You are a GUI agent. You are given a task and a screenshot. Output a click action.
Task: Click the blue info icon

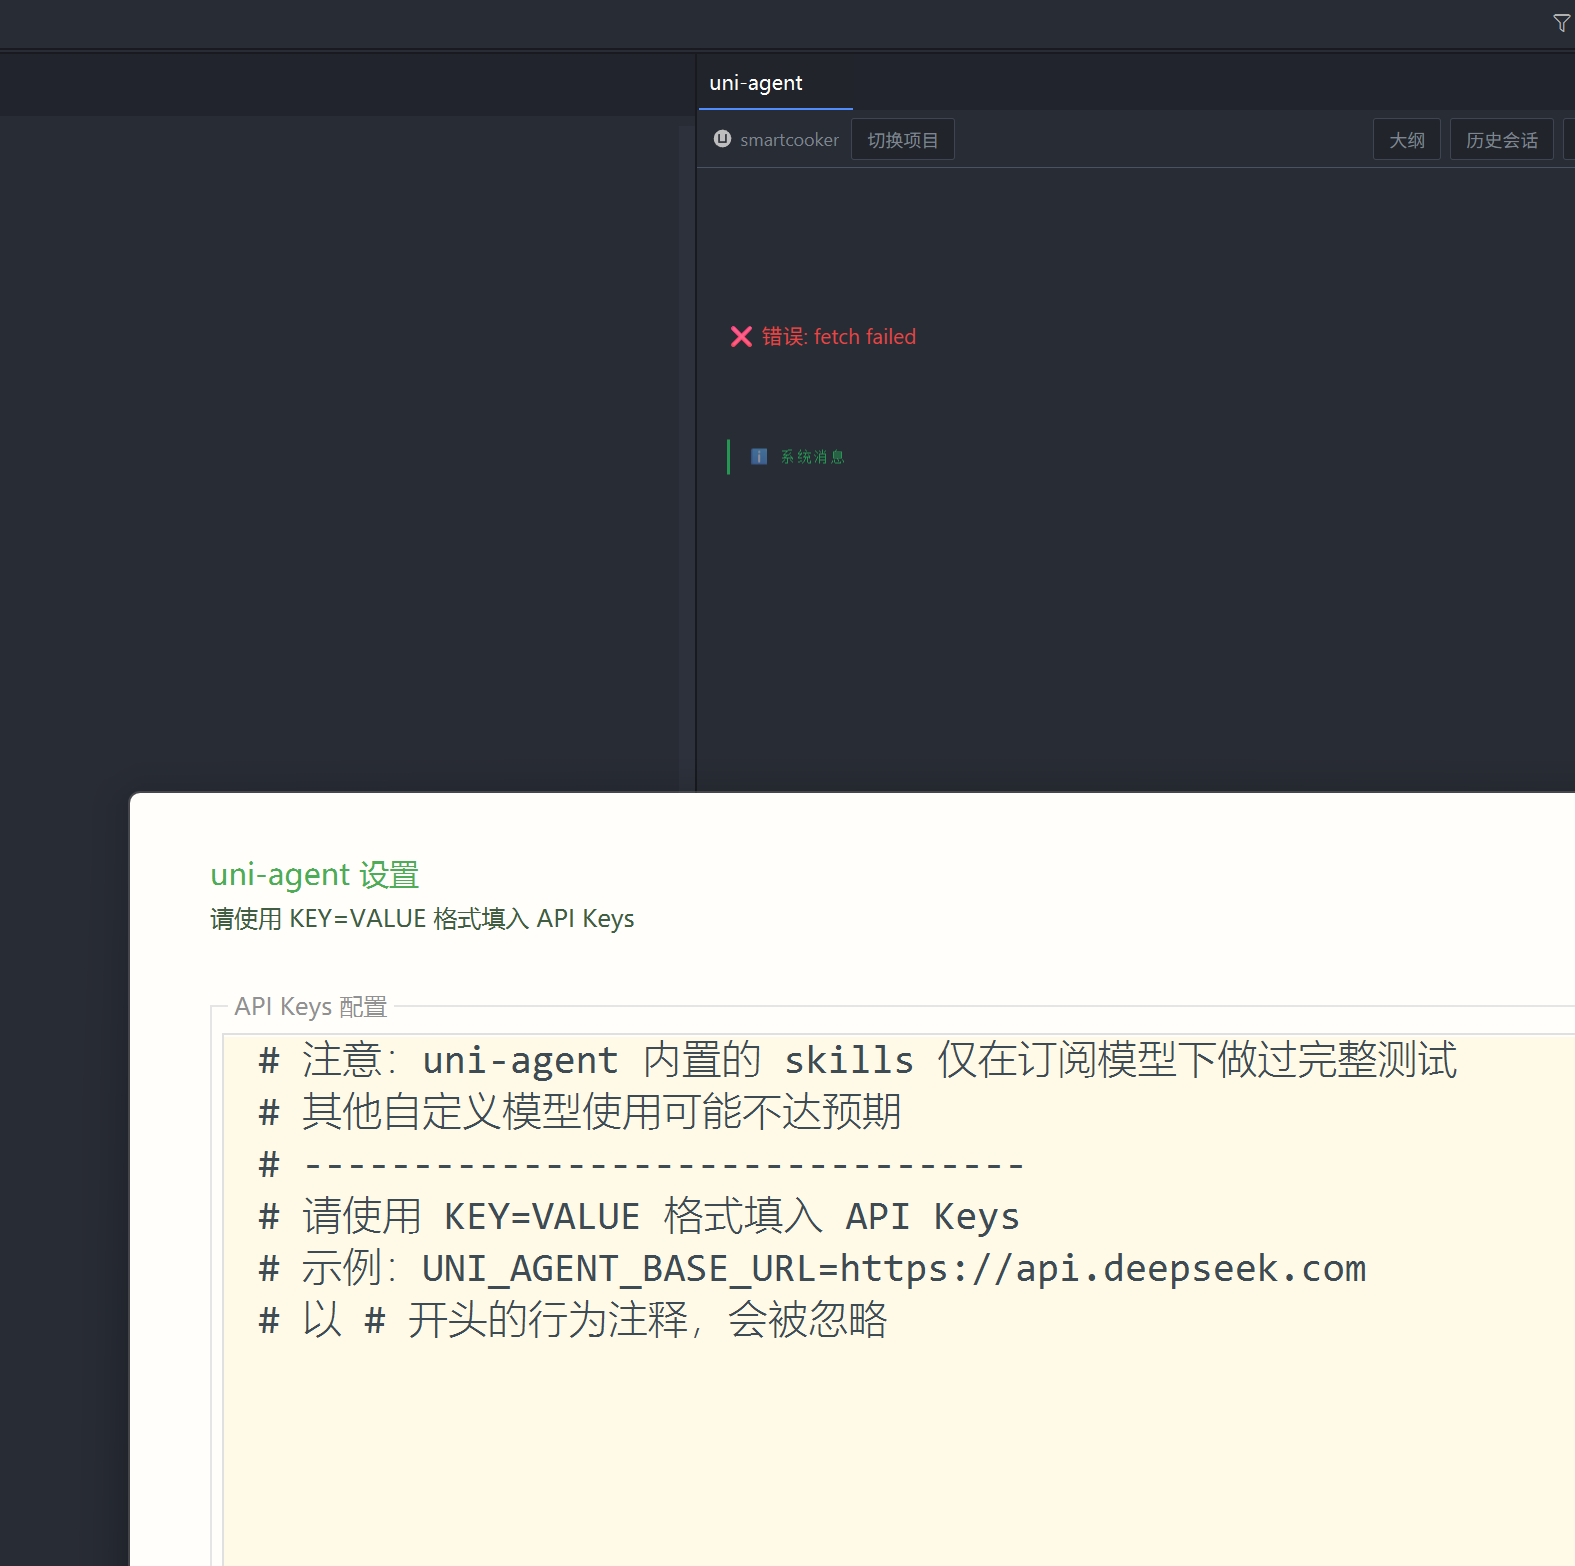click(759, 457)
